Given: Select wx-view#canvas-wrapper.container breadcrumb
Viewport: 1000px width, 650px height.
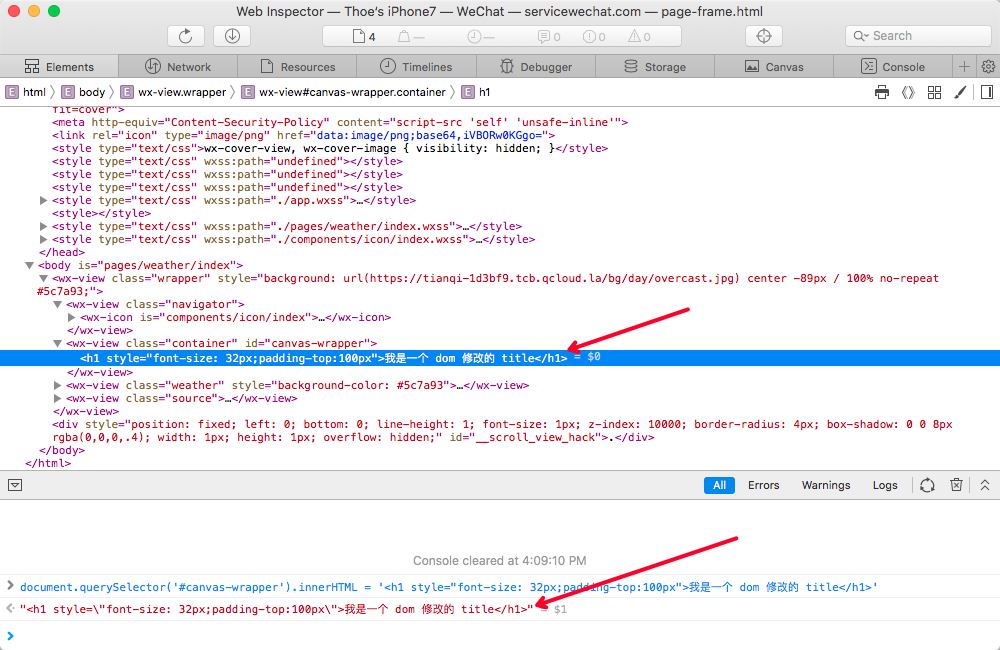Looking at the screenshot, I should [x=344, y=92].
